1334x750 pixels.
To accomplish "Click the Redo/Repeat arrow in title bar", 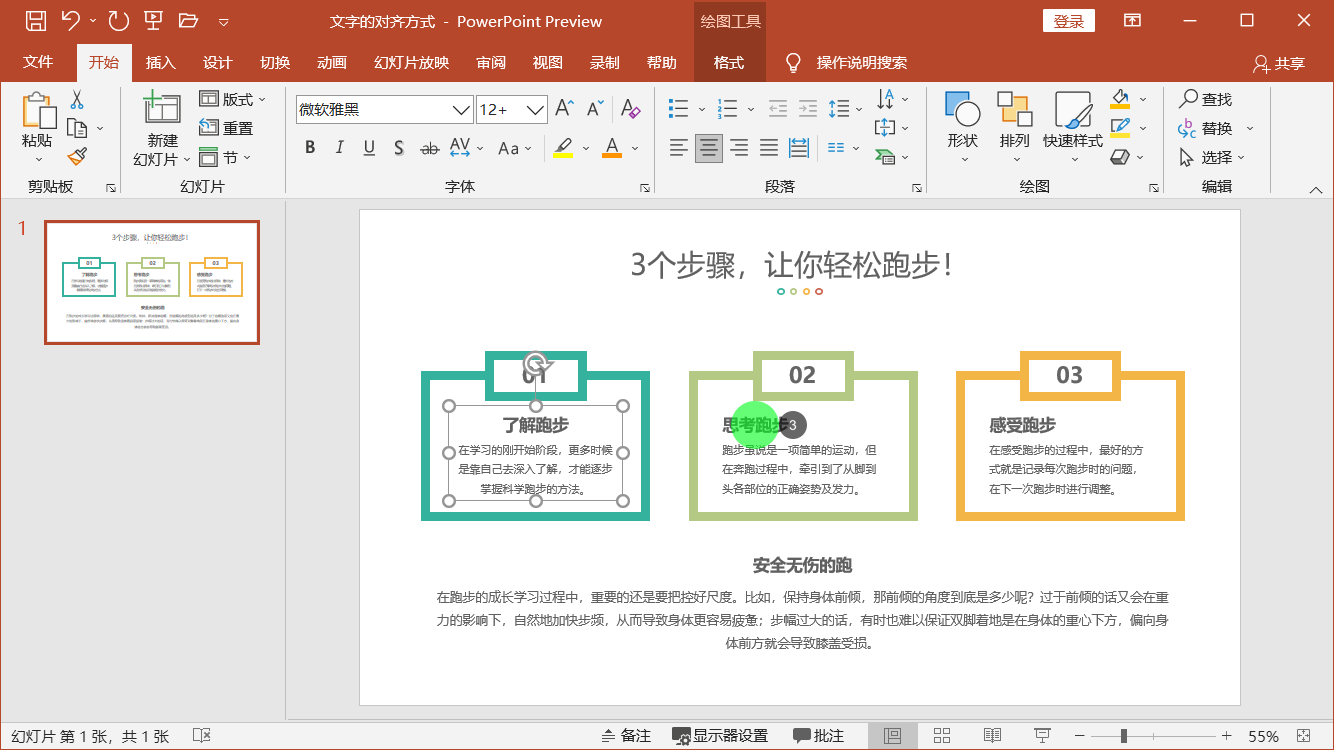I will pyautogui.click(x=119, y=21).
